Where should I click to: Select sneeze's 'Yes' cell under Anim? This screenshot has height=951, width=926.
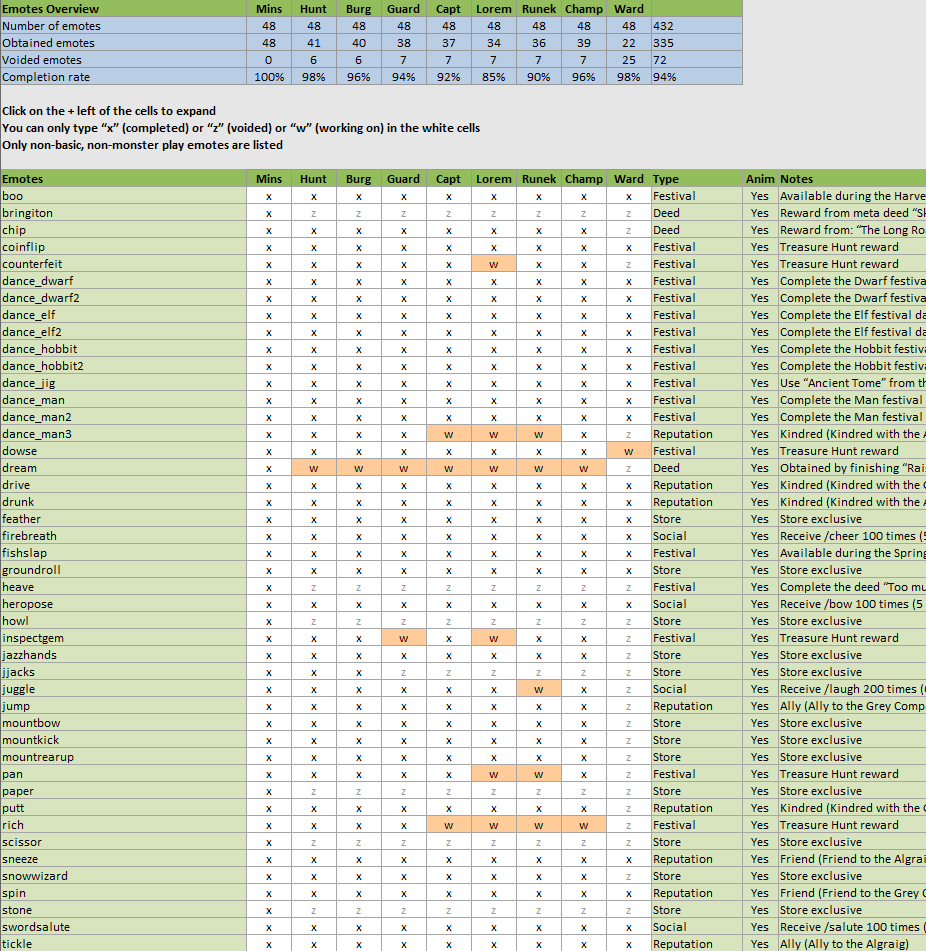[760, 858]
